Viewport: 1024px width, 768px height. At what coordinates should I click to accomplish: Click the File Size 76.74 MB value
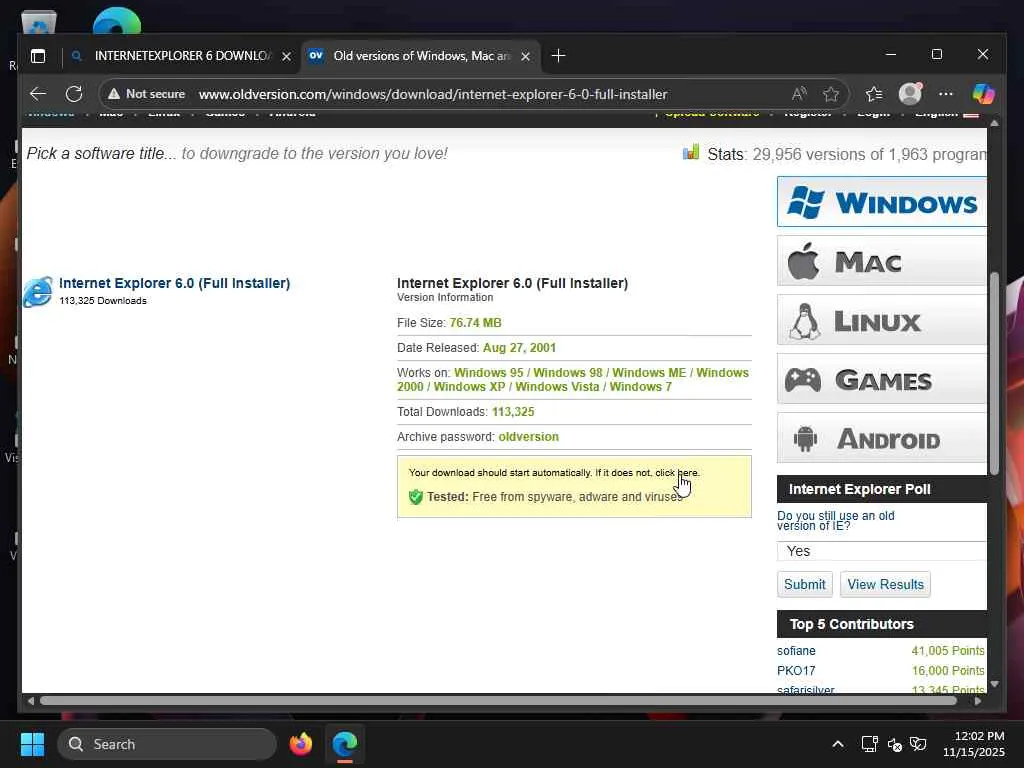(475, 323)
